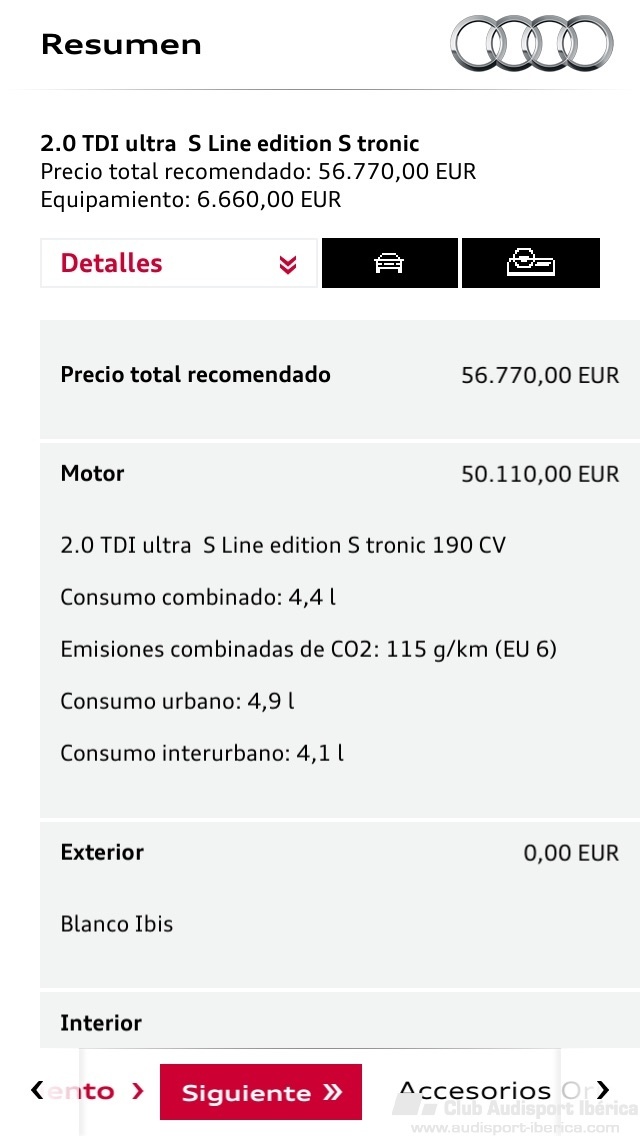Click the Blanco Ibis color entry
The image size is (640, 1136).
117,924
